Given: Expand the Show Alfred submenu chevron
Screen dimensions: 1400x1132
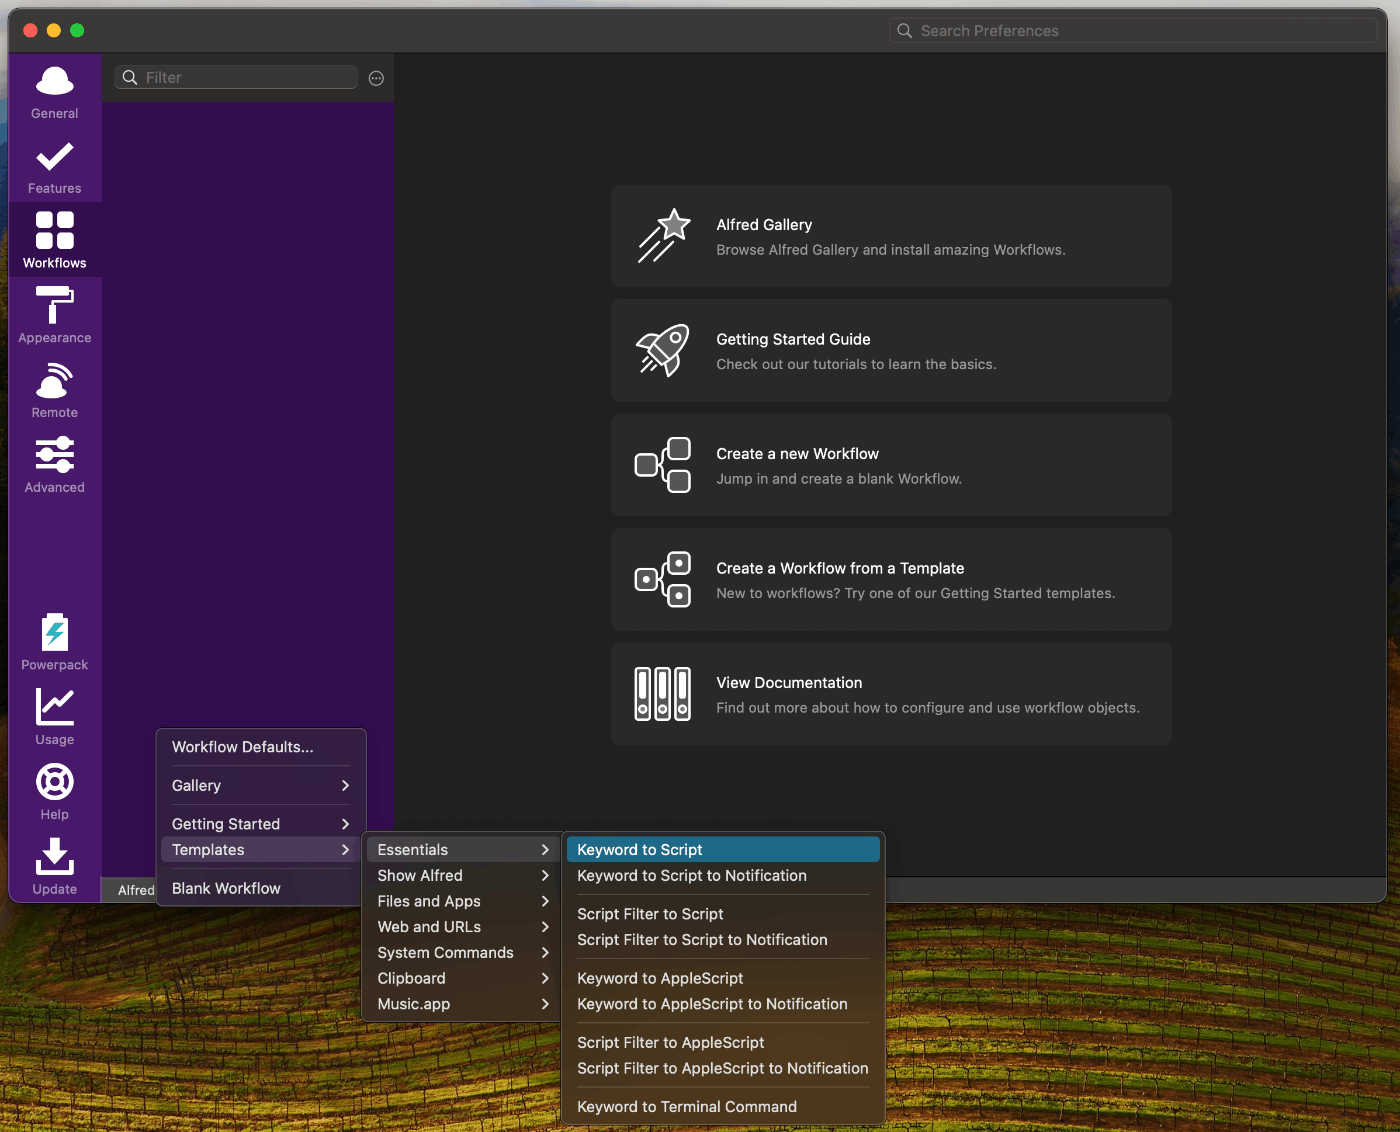Looking at the screenshot, I should (x=545, y=876).
